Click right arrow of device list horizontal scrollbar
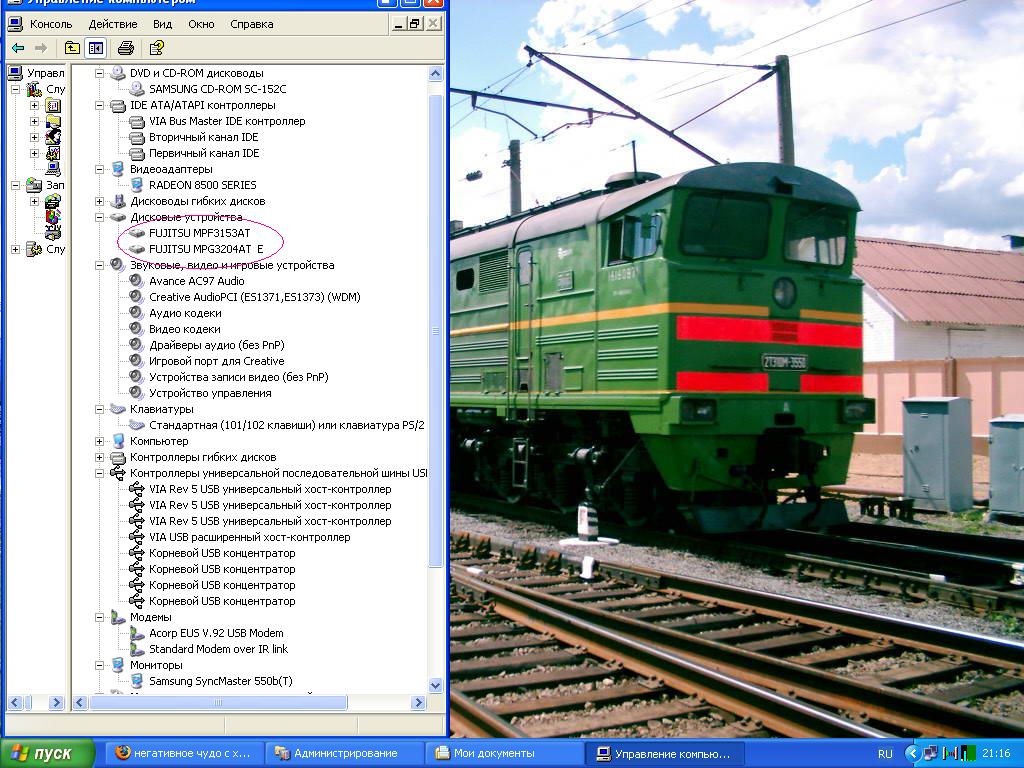Image resolution: width=1024 pixels, height=768 pixels. coord(419,703)
